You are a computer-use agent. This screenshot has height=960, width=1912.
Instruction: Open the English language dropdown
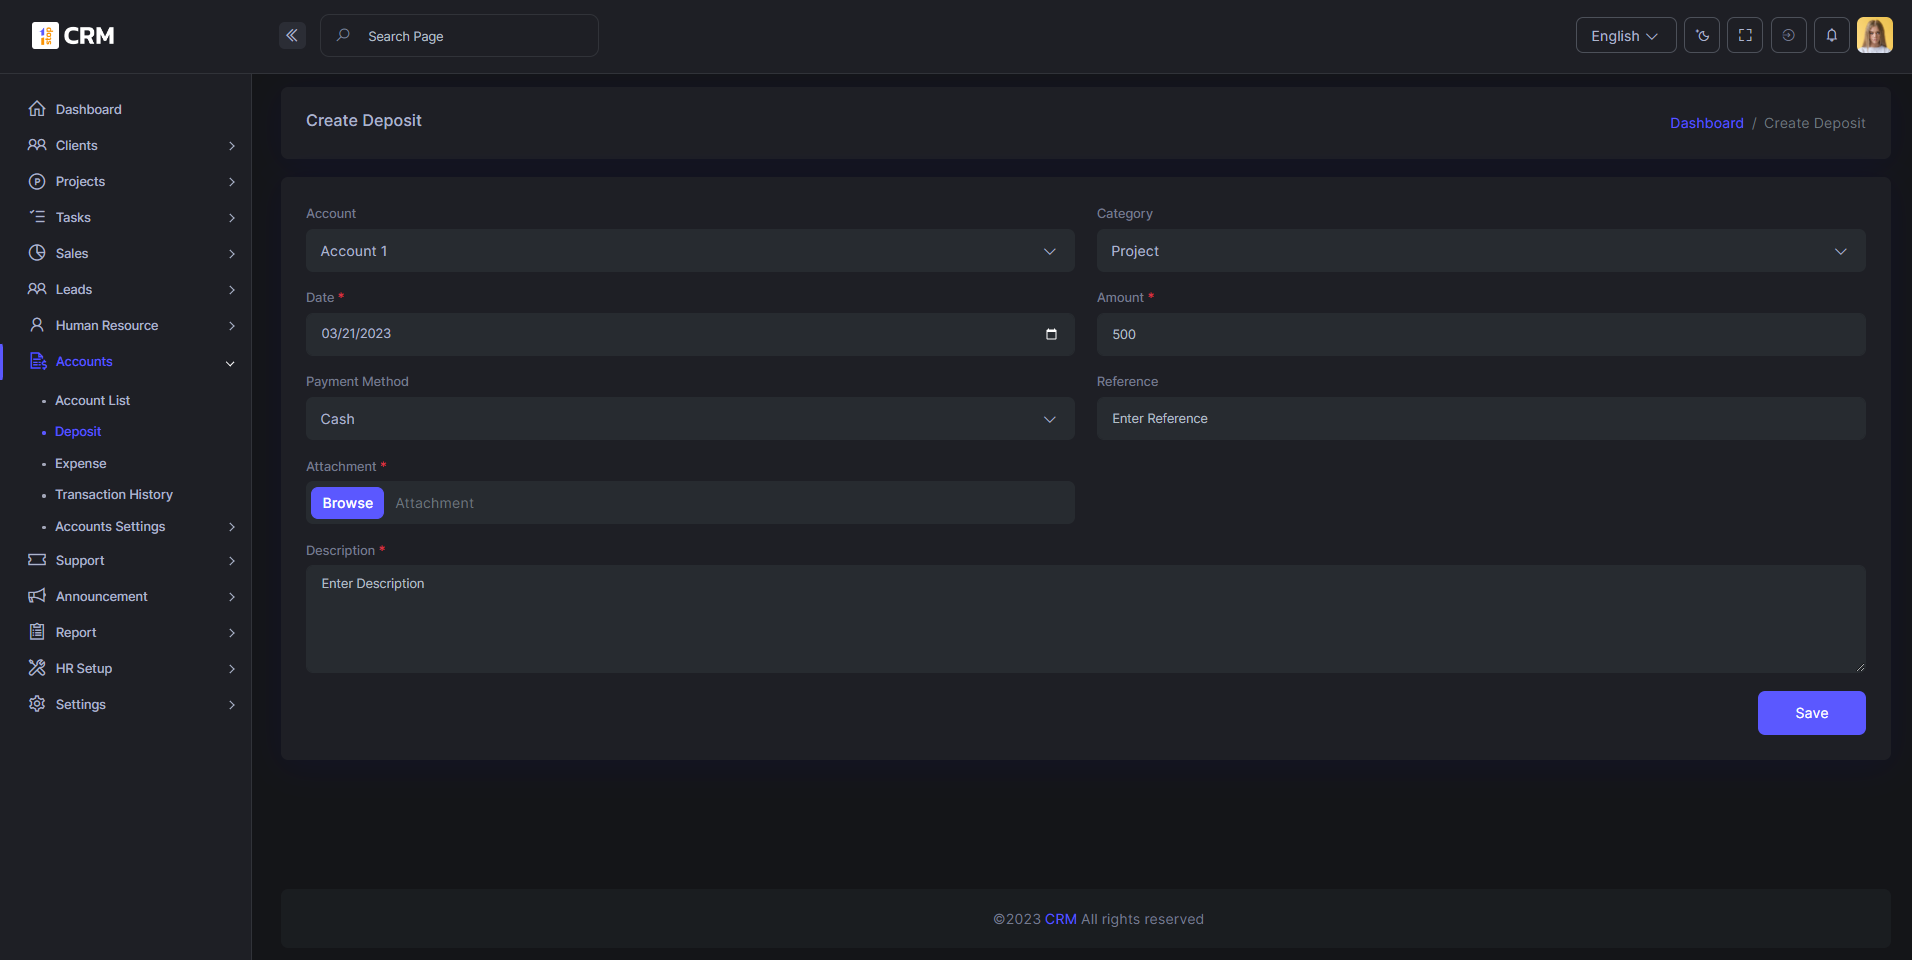point(1625,36)
